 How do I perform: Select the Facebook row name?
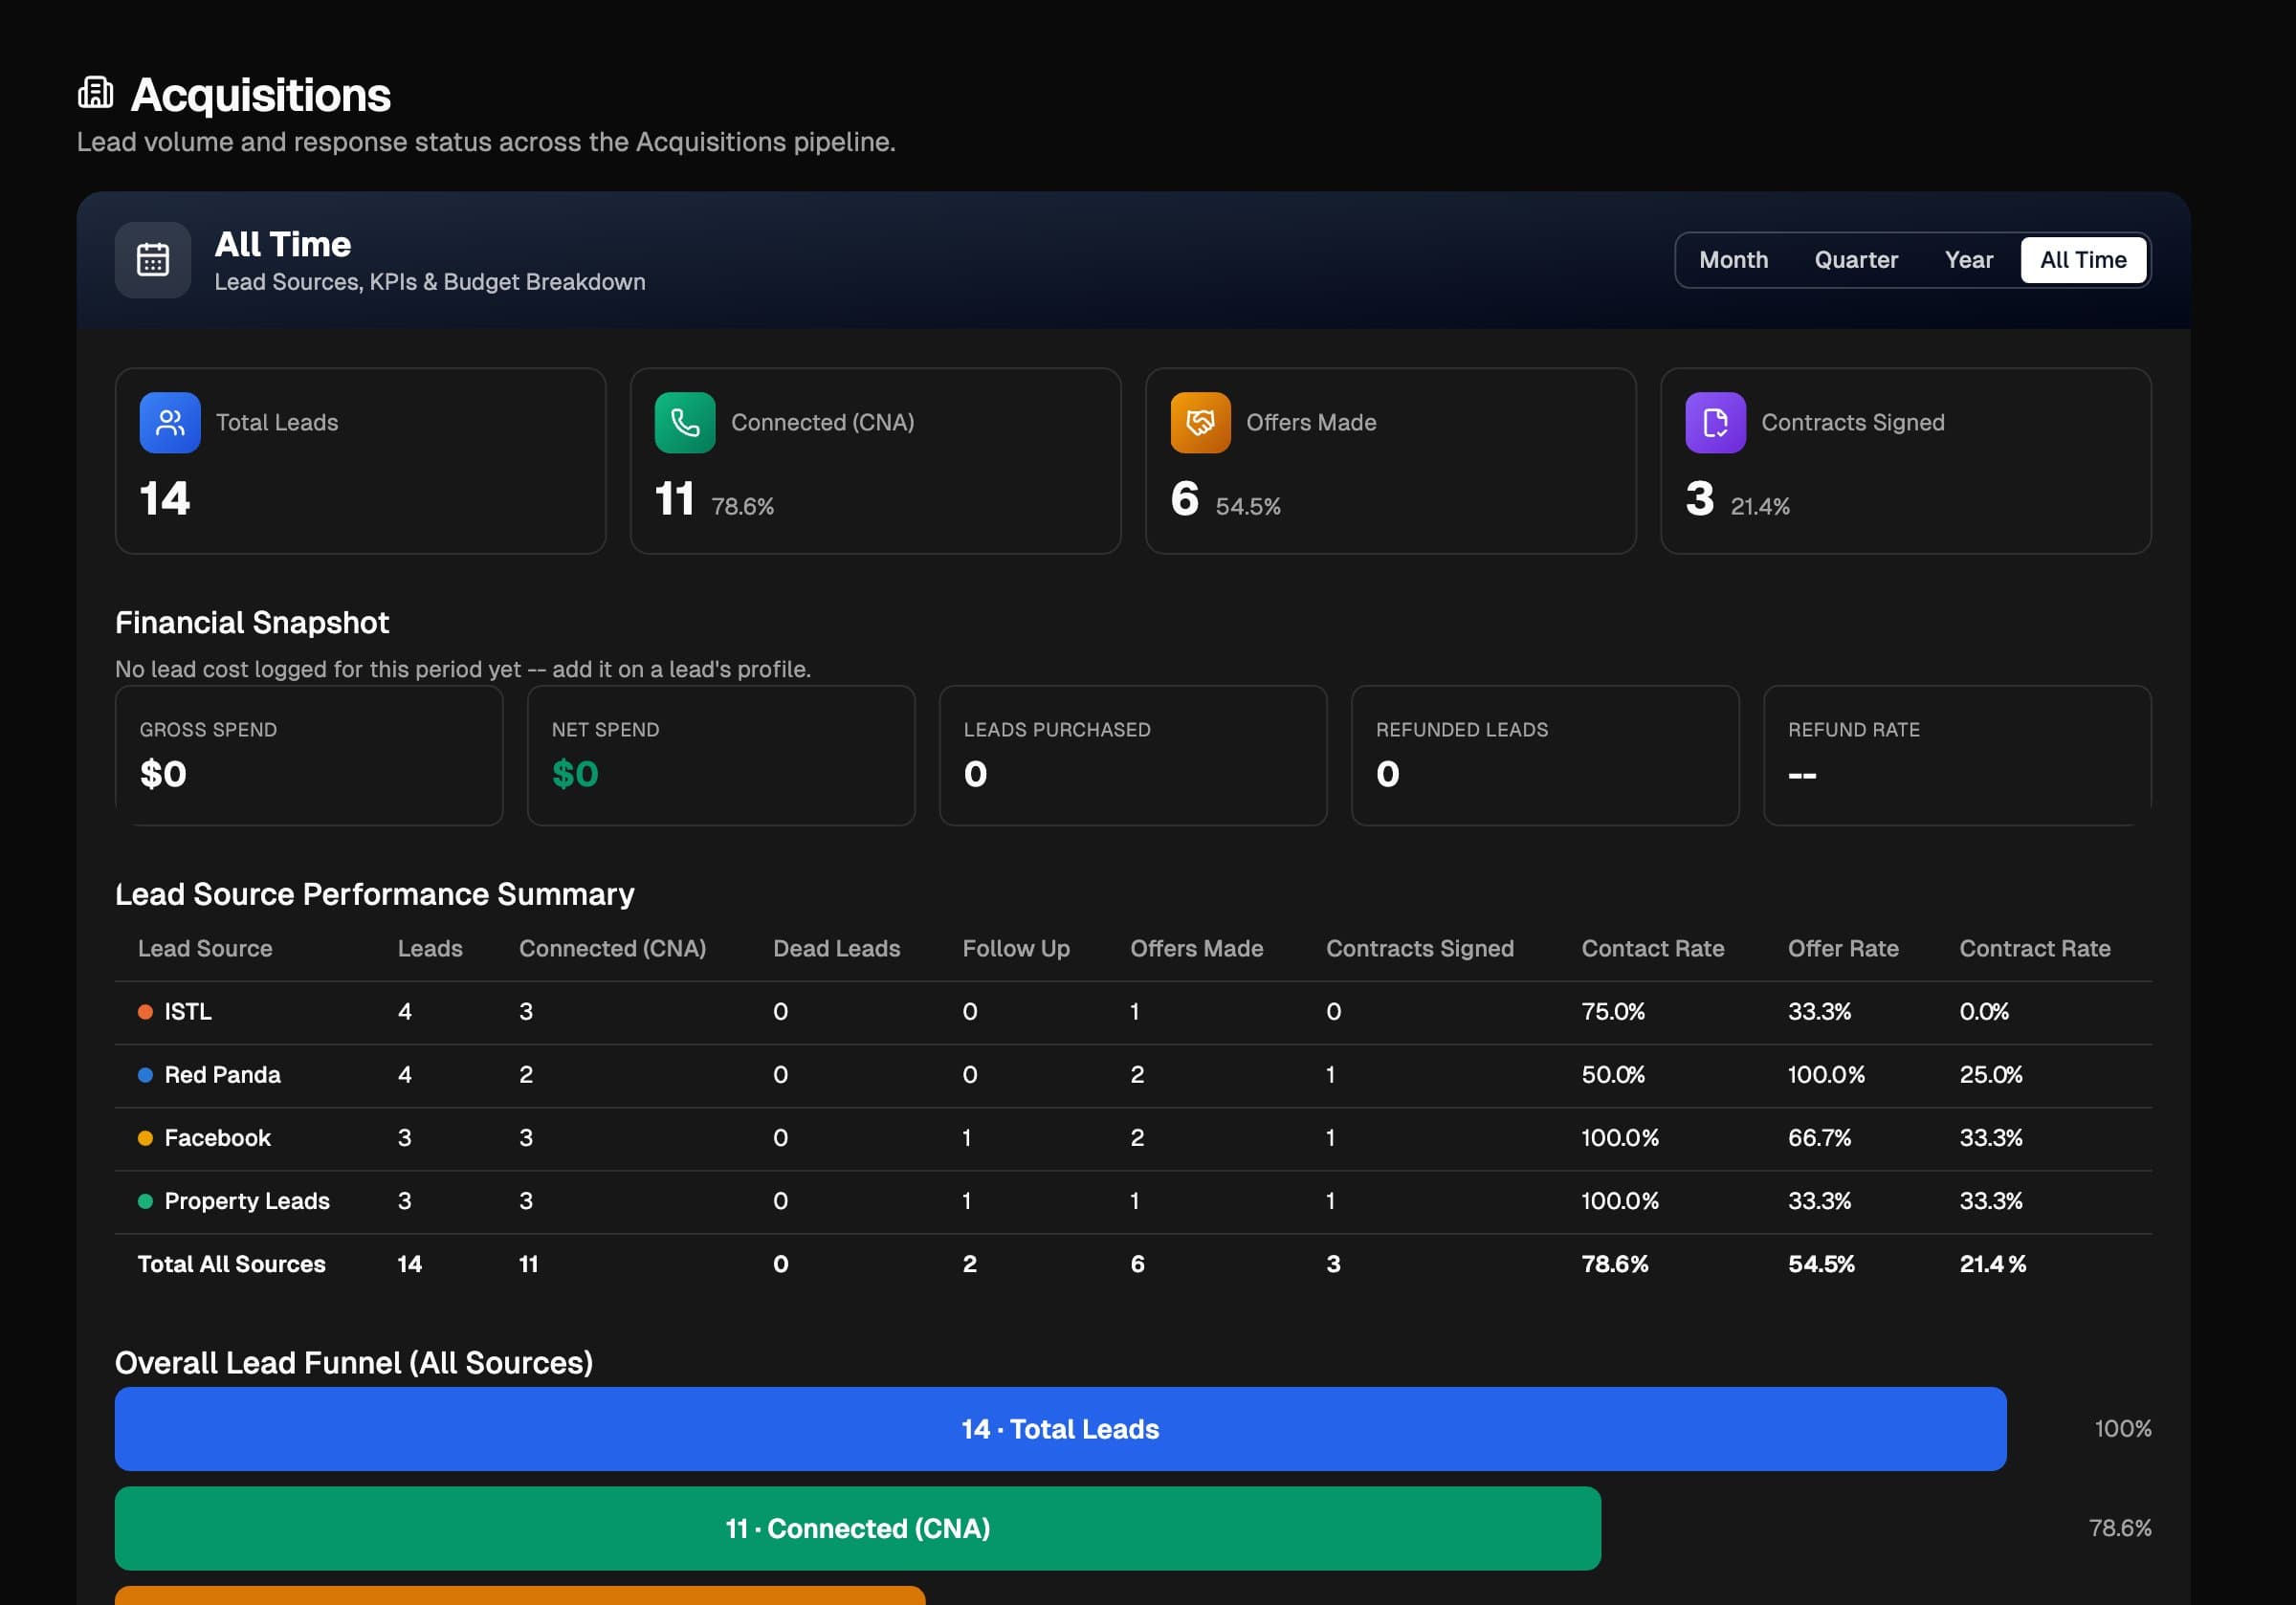point(217,1138)
